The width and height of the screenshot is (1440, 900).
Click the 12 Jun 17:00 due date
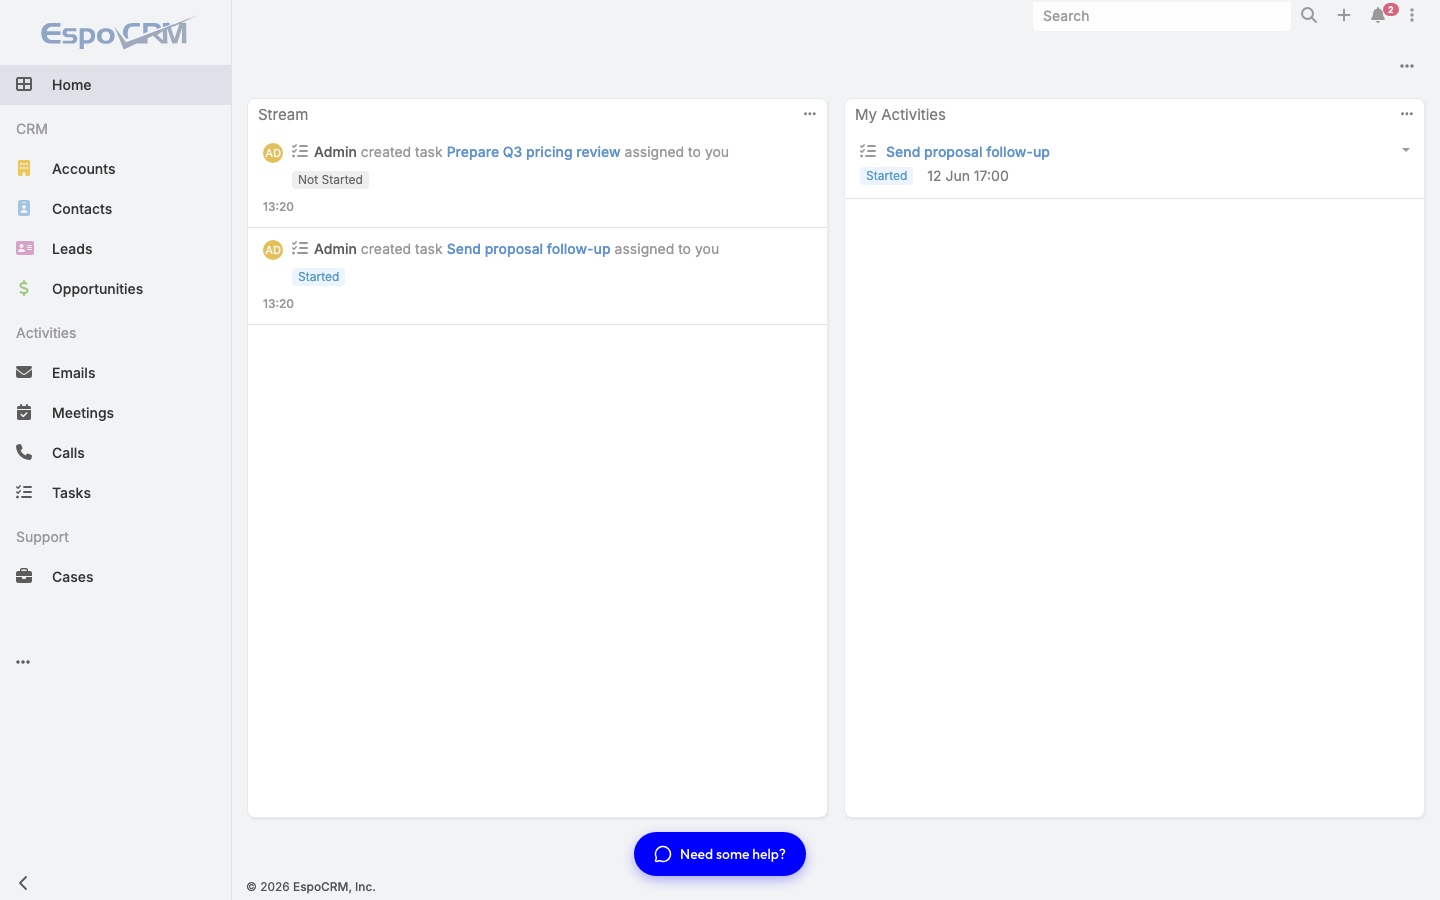click(x=968, y=176)
